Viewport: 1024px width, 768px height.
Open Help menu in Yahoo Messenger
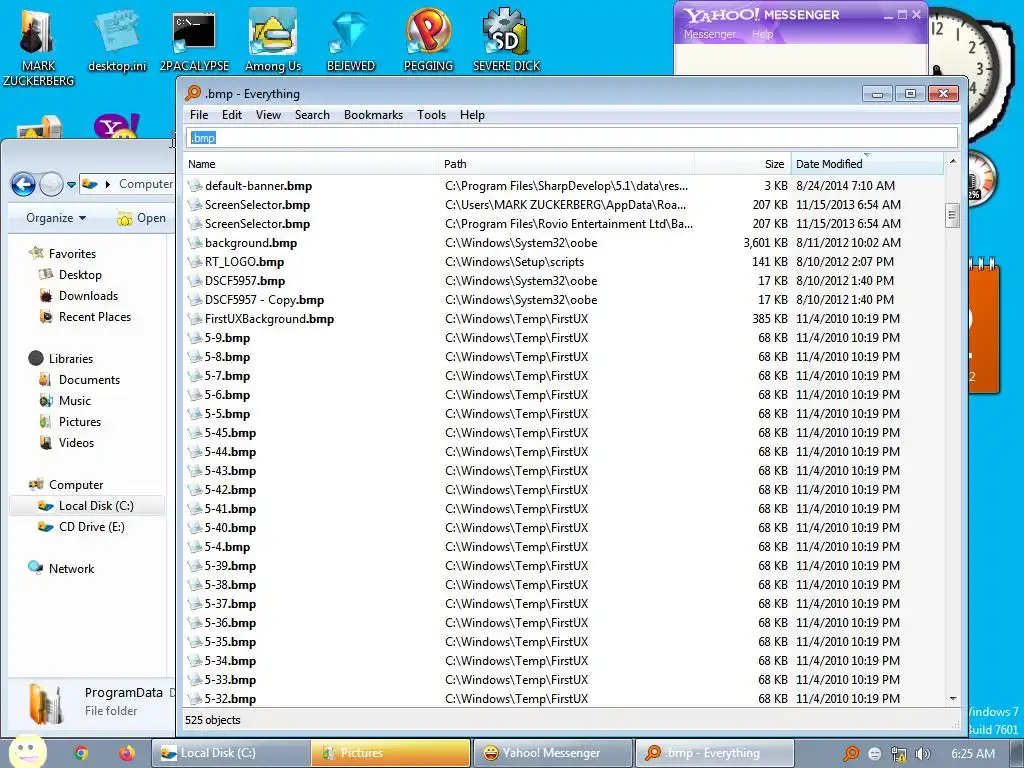click(x=762, y=34)
